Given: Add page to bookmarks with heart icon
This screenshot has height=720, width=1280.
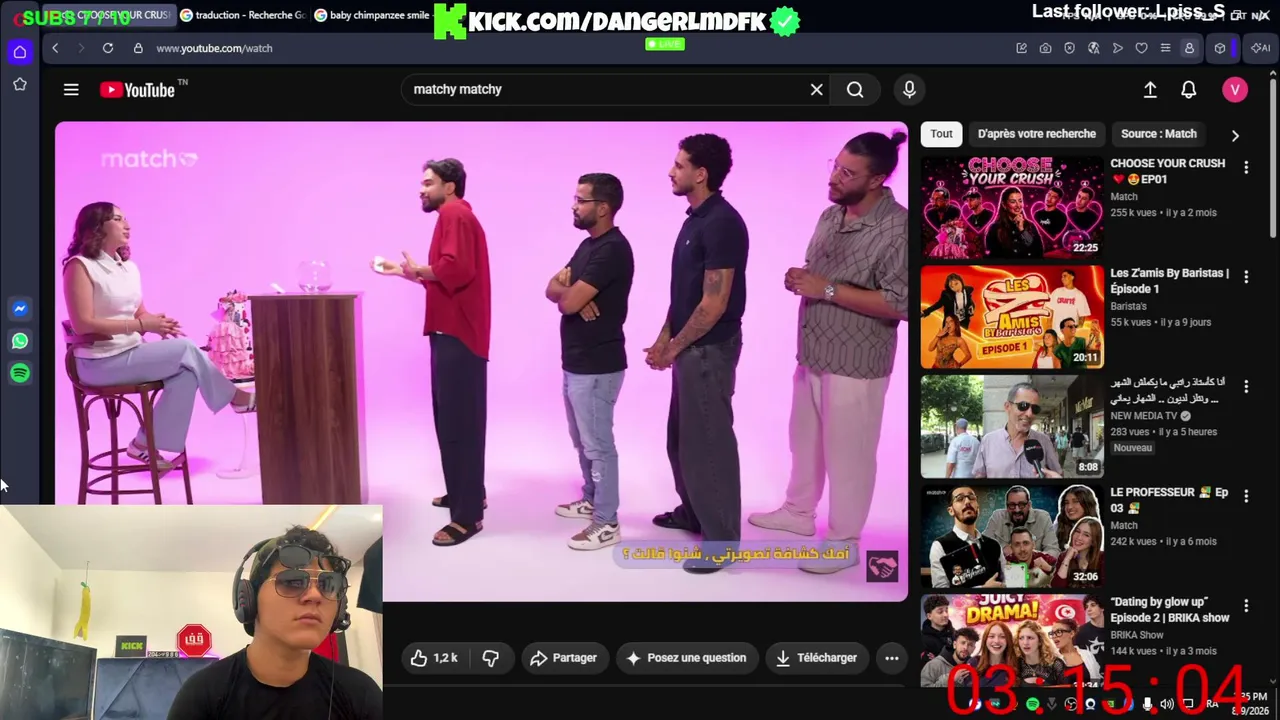Looking at the screenshot, I should tap(1141, 48).
